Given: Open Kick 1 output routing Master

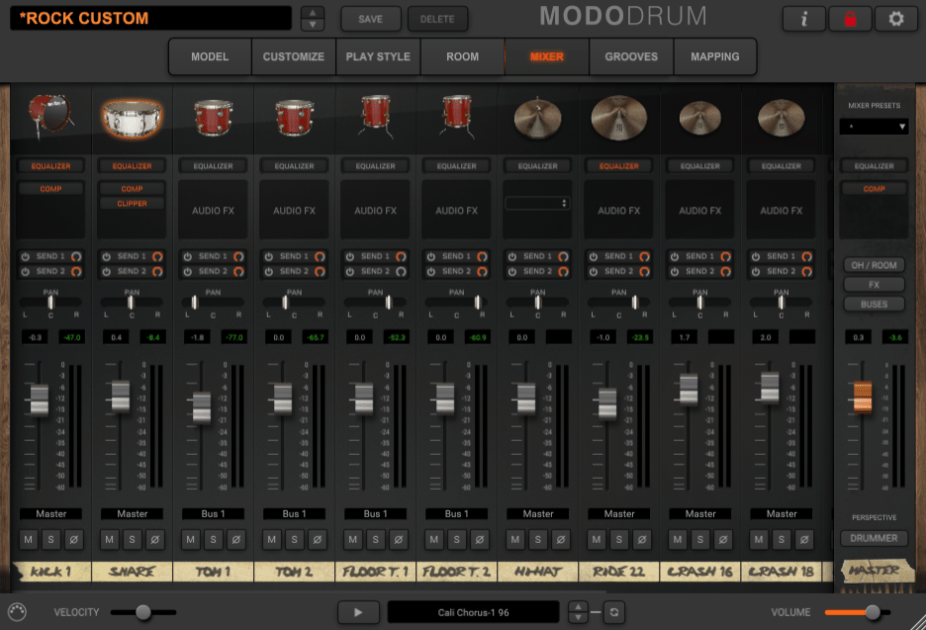Looking at the screenshot, I should coord(51,514).
